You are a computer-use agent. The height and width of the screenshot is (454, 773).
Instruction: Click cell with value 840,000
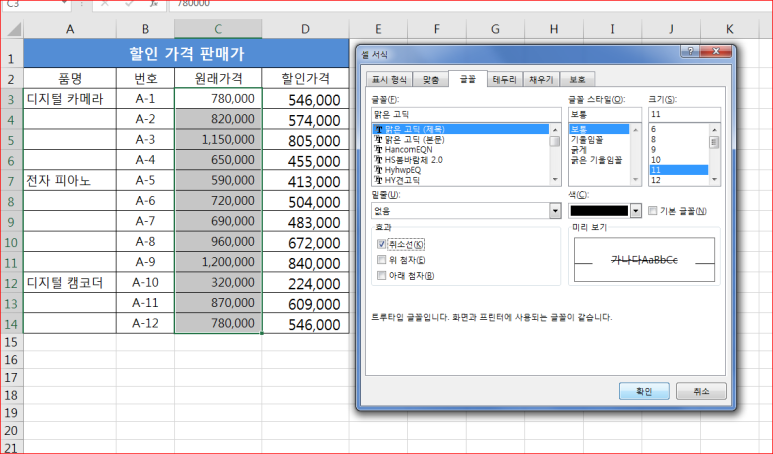tap(305, 262)
